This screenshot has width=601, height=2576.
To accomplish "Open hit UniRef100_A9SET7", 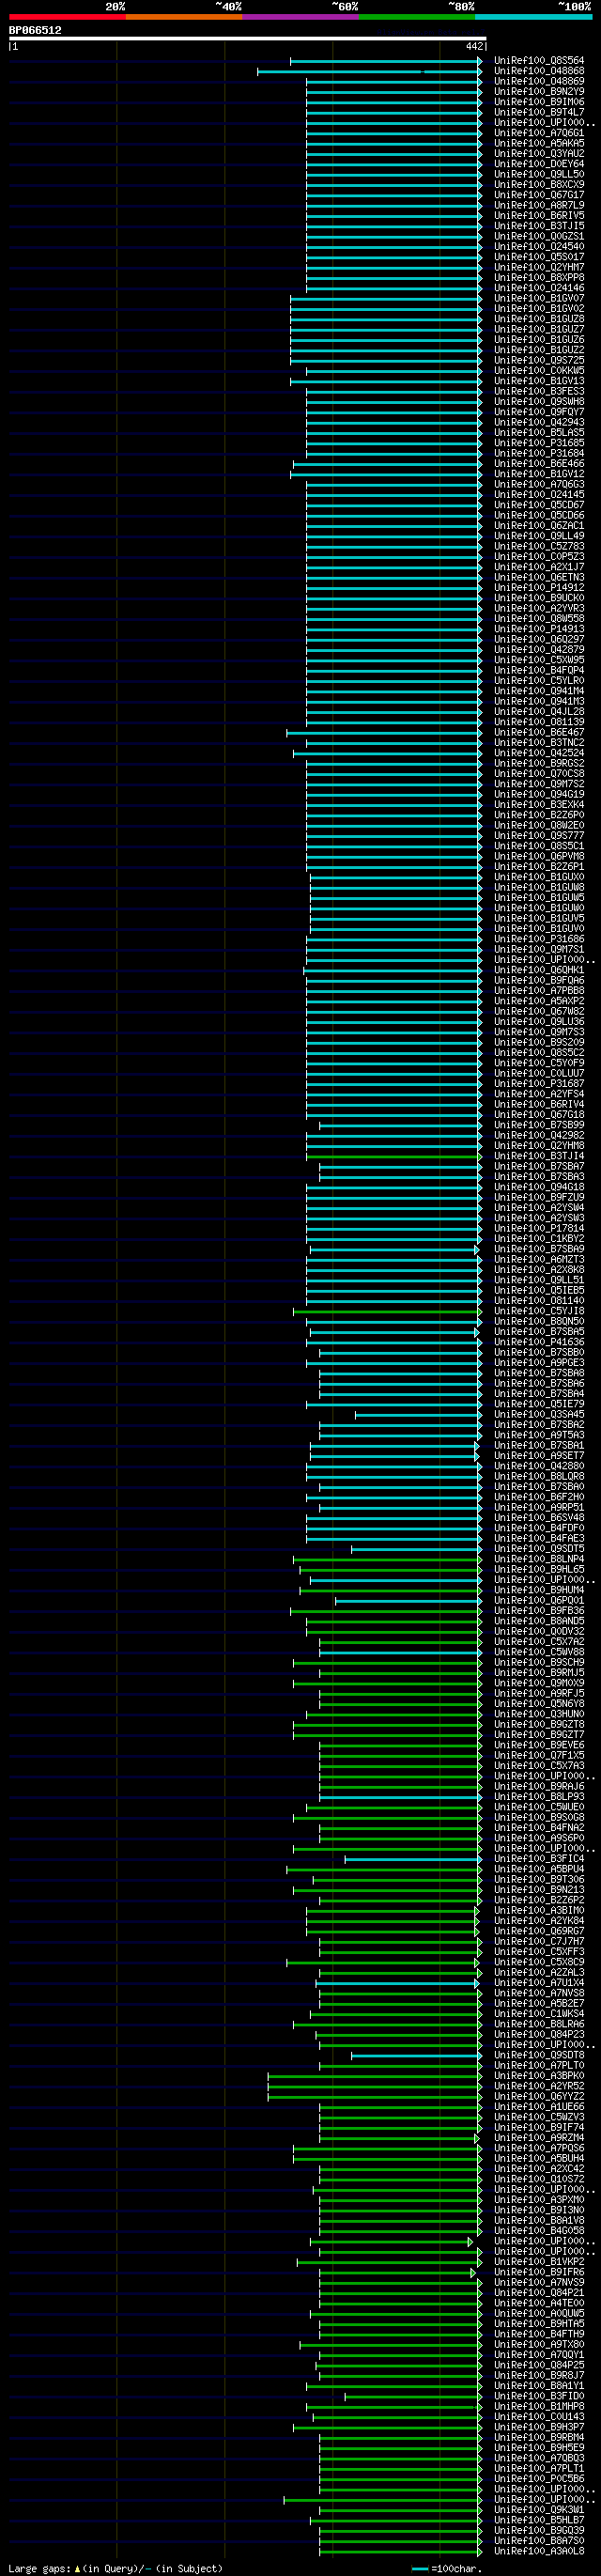I will (x=539, y=1456).
